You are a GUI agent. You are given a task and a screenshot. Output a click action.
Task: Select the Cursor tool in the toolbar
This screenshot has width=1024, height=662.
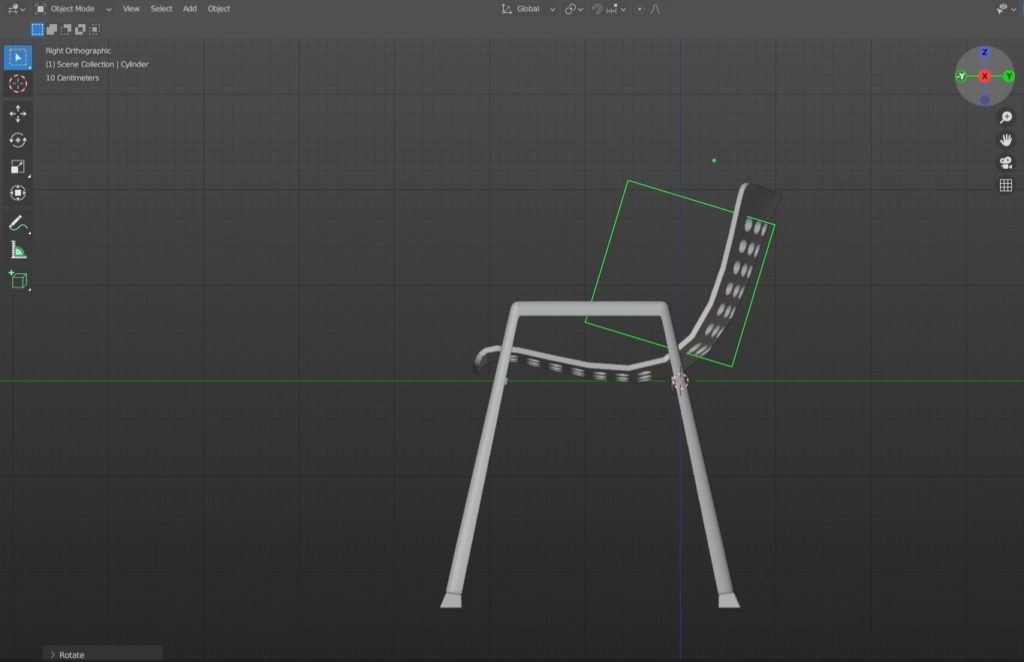[18, 84]
